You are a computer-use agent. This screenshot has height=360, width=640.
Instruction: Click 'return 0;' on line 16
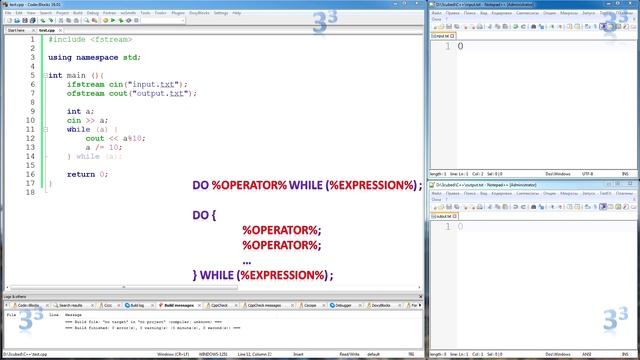[87, 174]
